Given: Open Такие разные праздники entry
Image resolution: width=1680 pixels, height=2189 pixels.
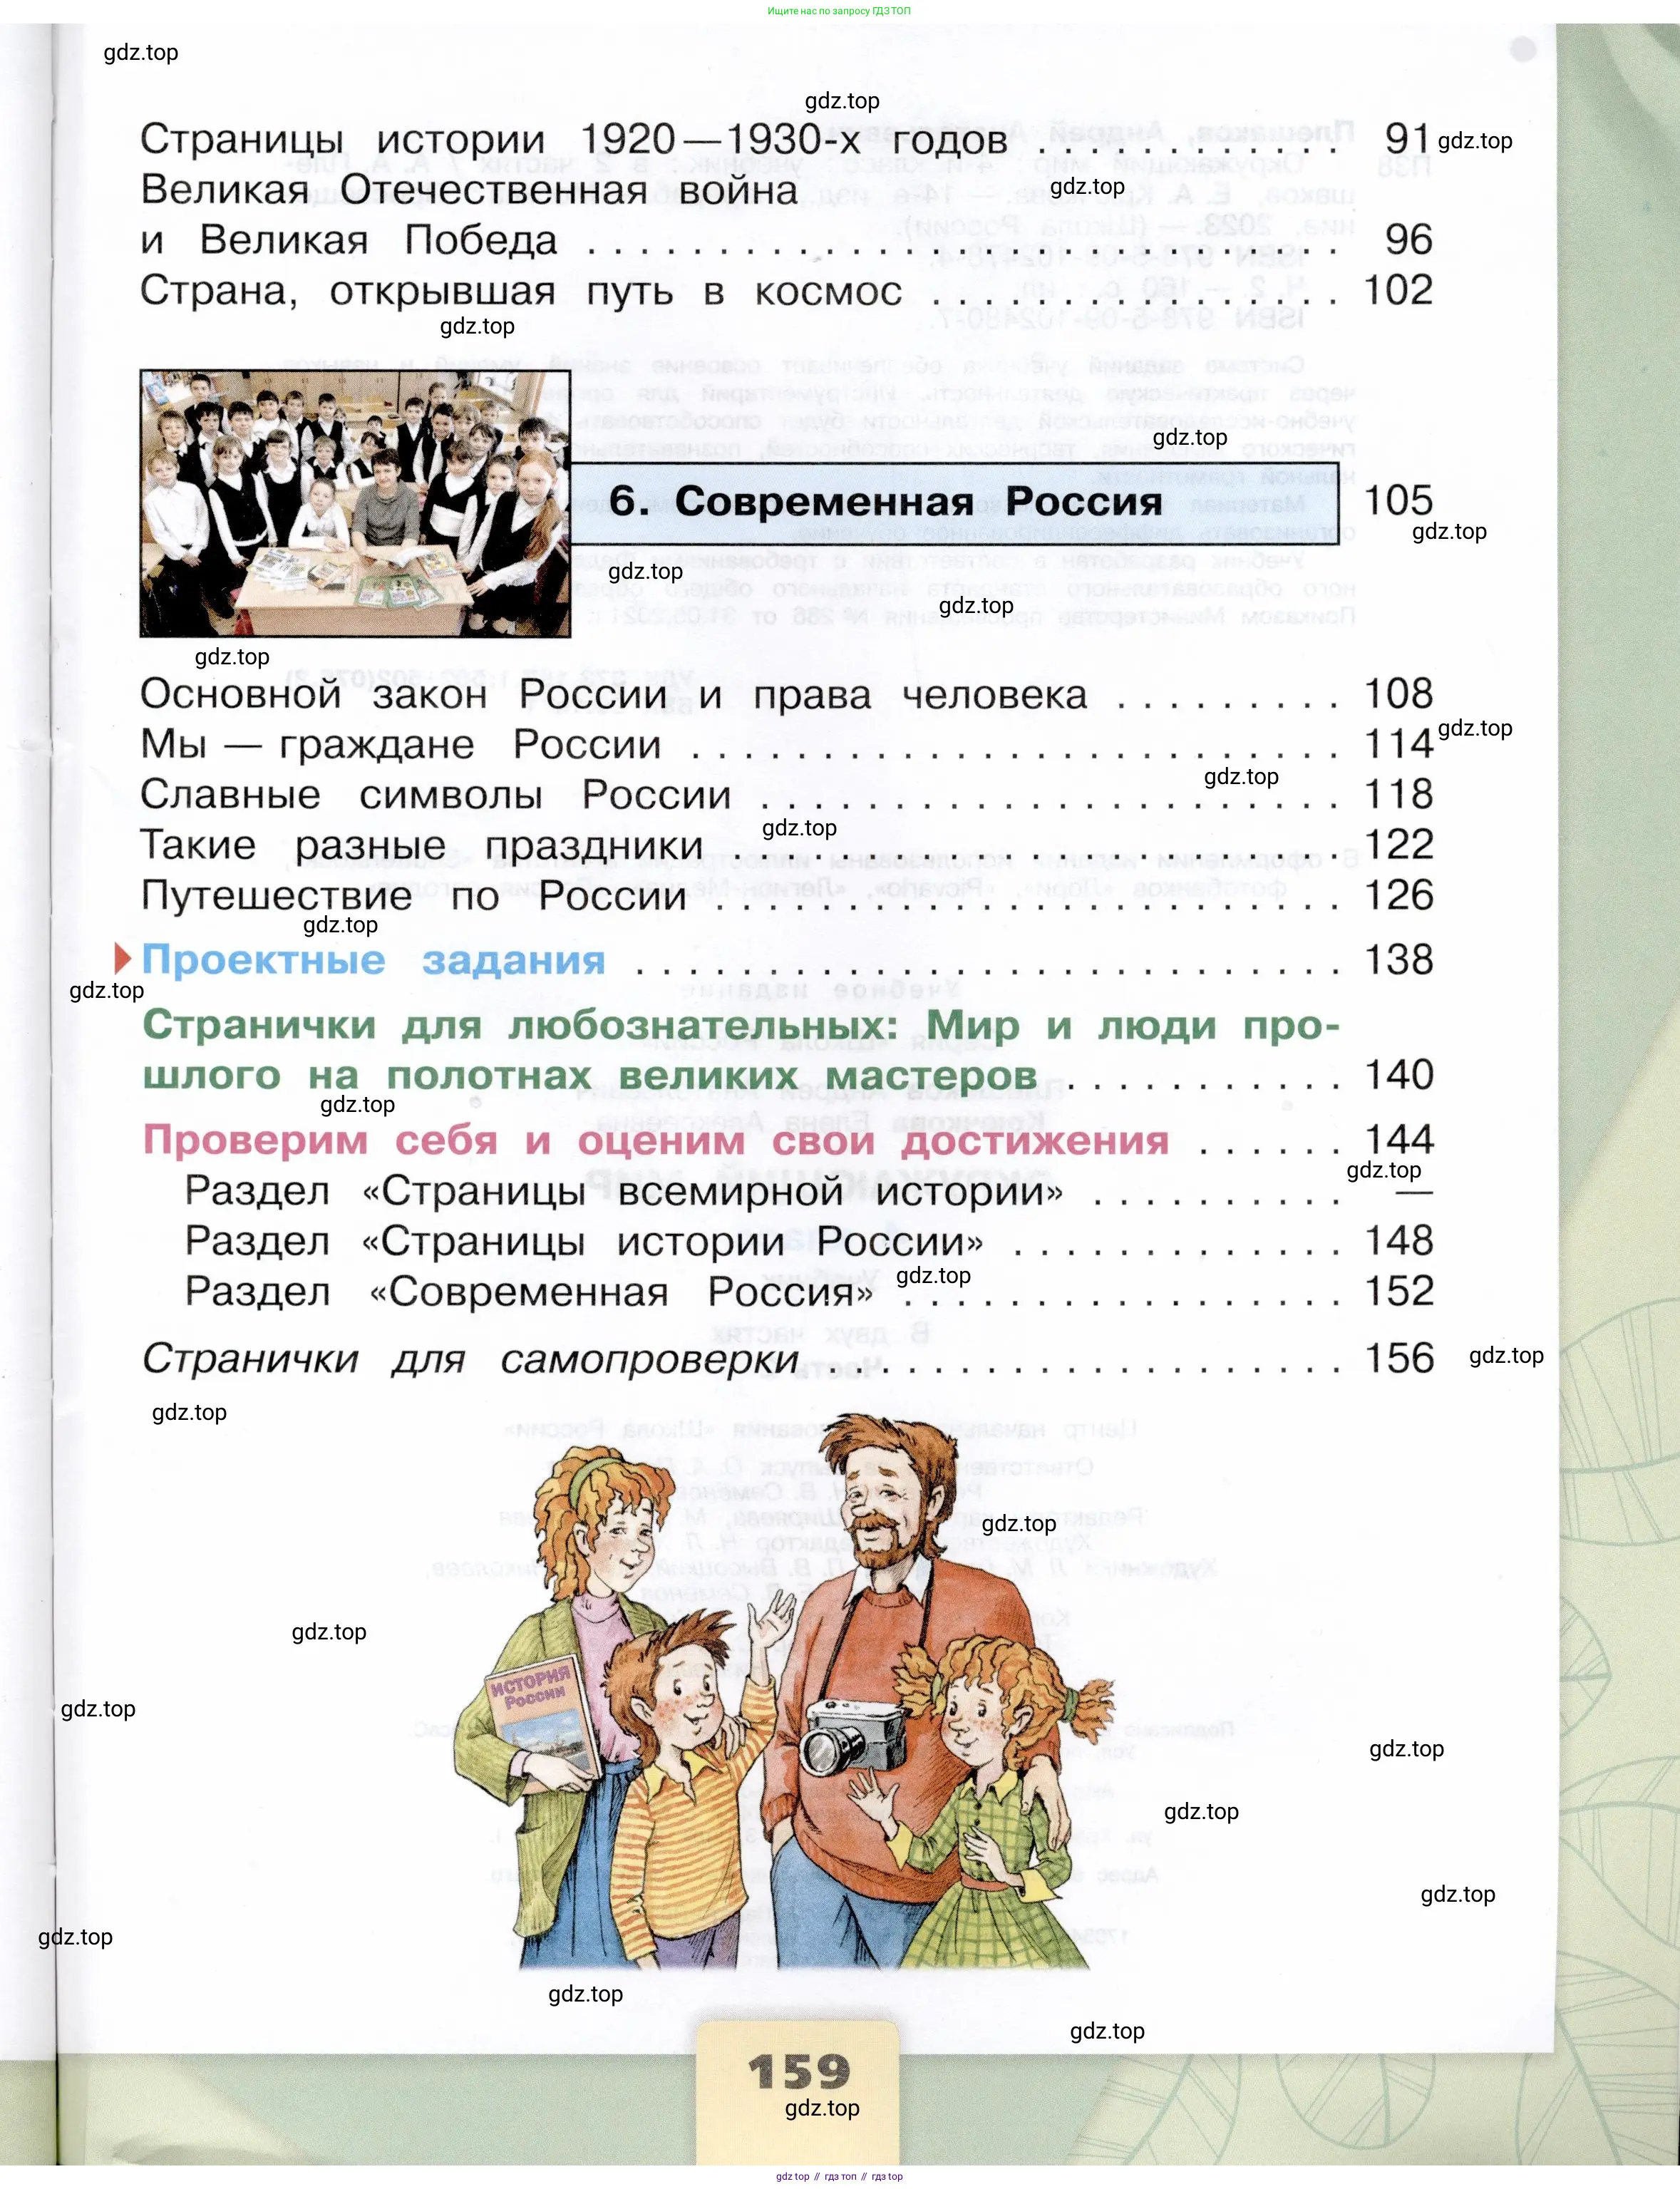Looking at the screenshot, I should tap(421, 845).
